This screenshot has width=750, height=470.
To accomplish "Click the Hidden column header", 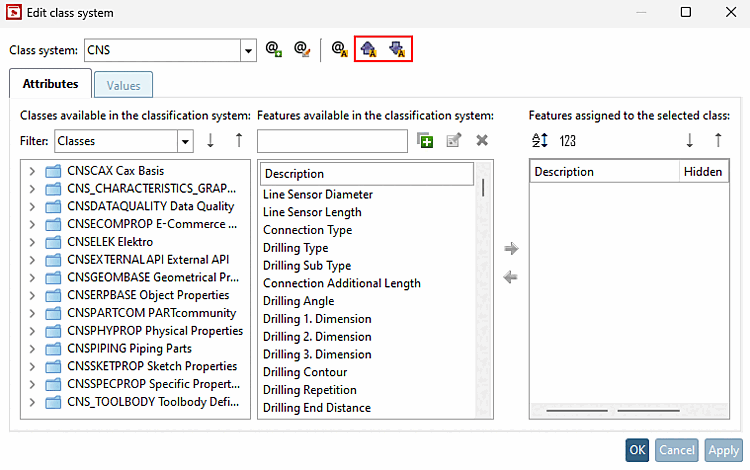I will point(704,172).
